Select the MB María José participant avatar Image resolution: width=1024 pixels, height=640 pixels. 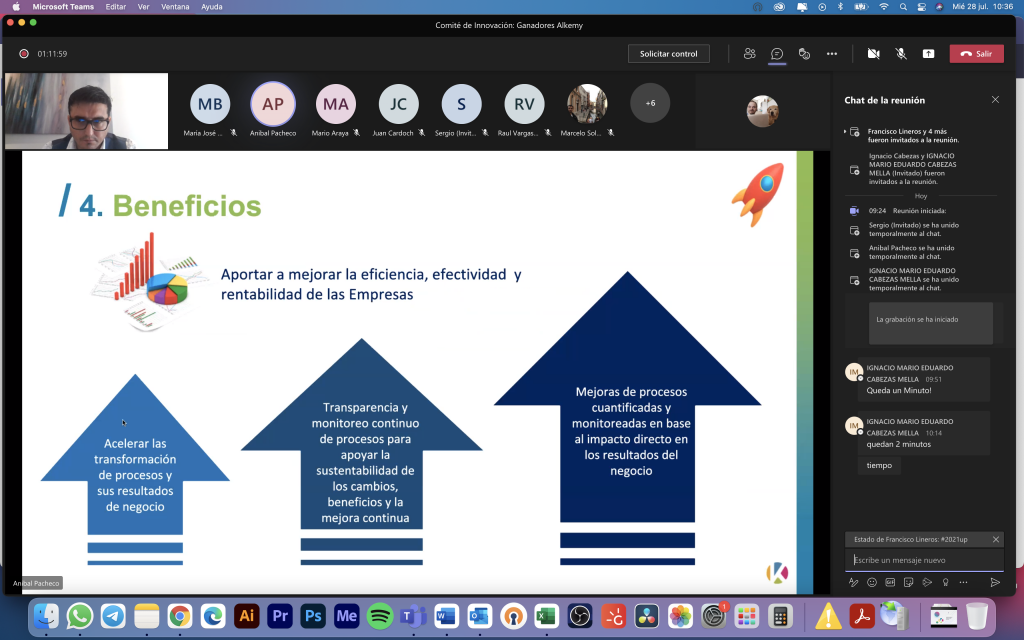click(x=210, y=104)
